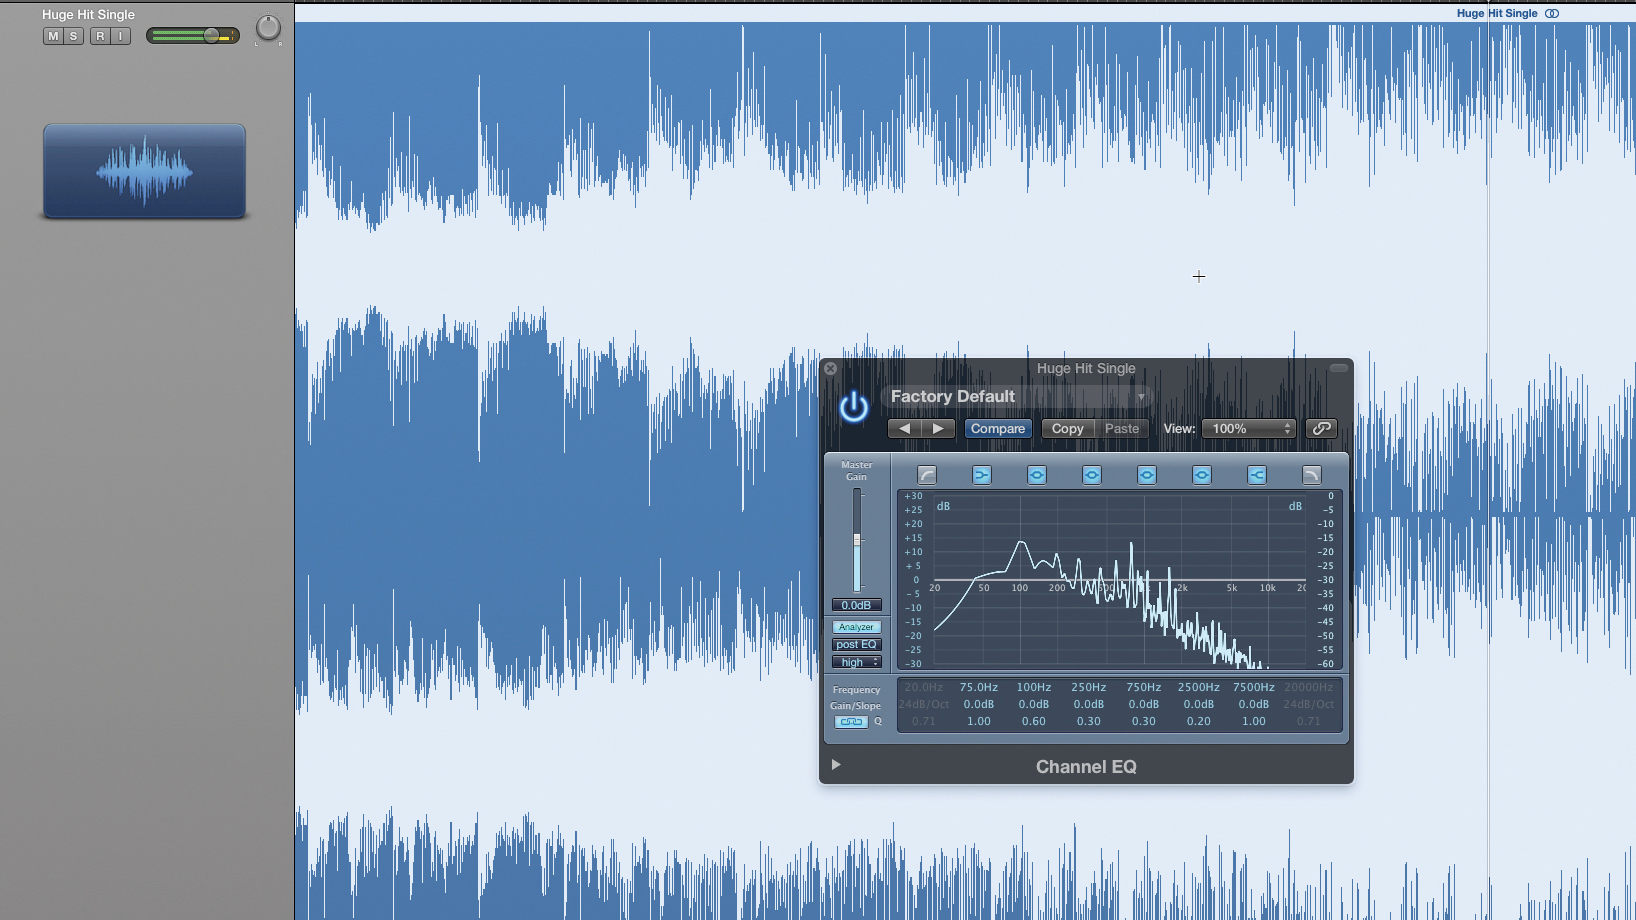Open the View 100% size dropdown
Screen dimensions: 1636x920
click(1248, 428)
